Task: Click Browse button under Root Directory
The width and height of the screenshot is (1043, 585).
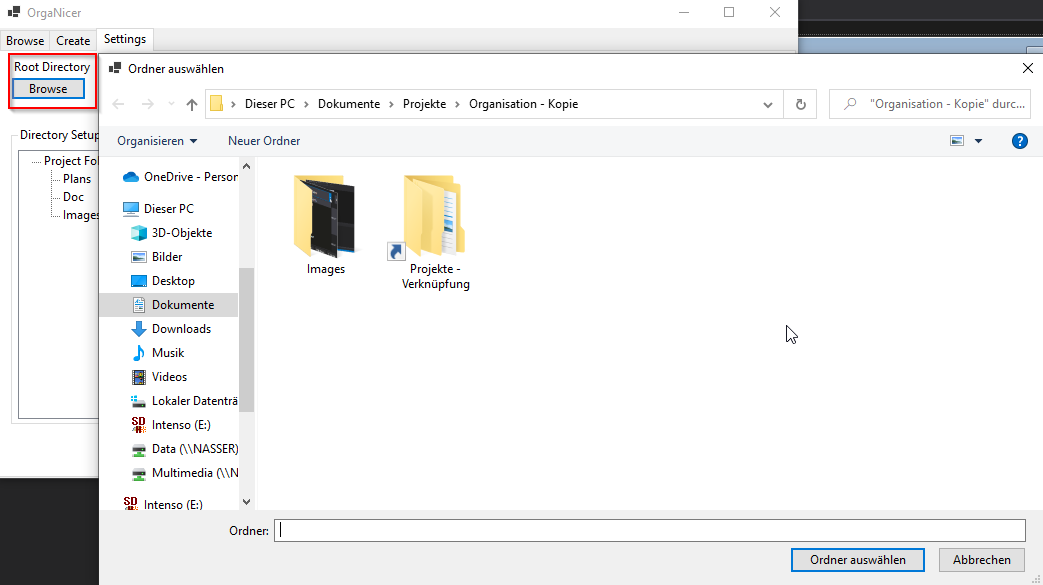Action: [x=49, y=89]
